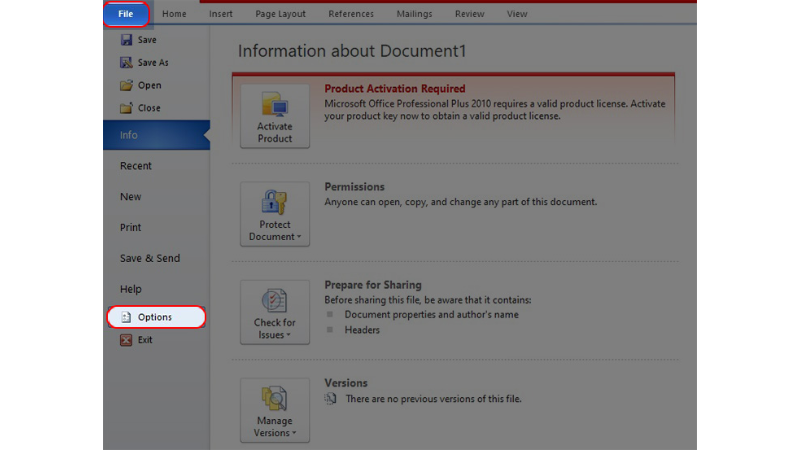Click the Activate Product button
This screenshot has width=800, height=450.
[x=275, y=116]
